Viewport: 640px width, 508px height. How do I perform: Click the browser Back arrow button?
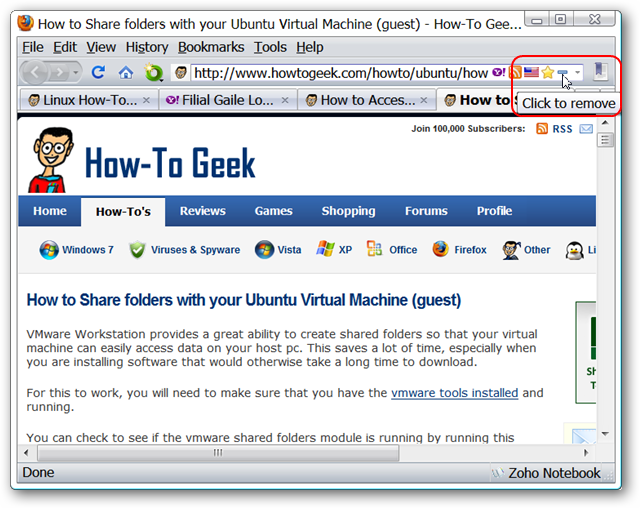pos(35,73)
